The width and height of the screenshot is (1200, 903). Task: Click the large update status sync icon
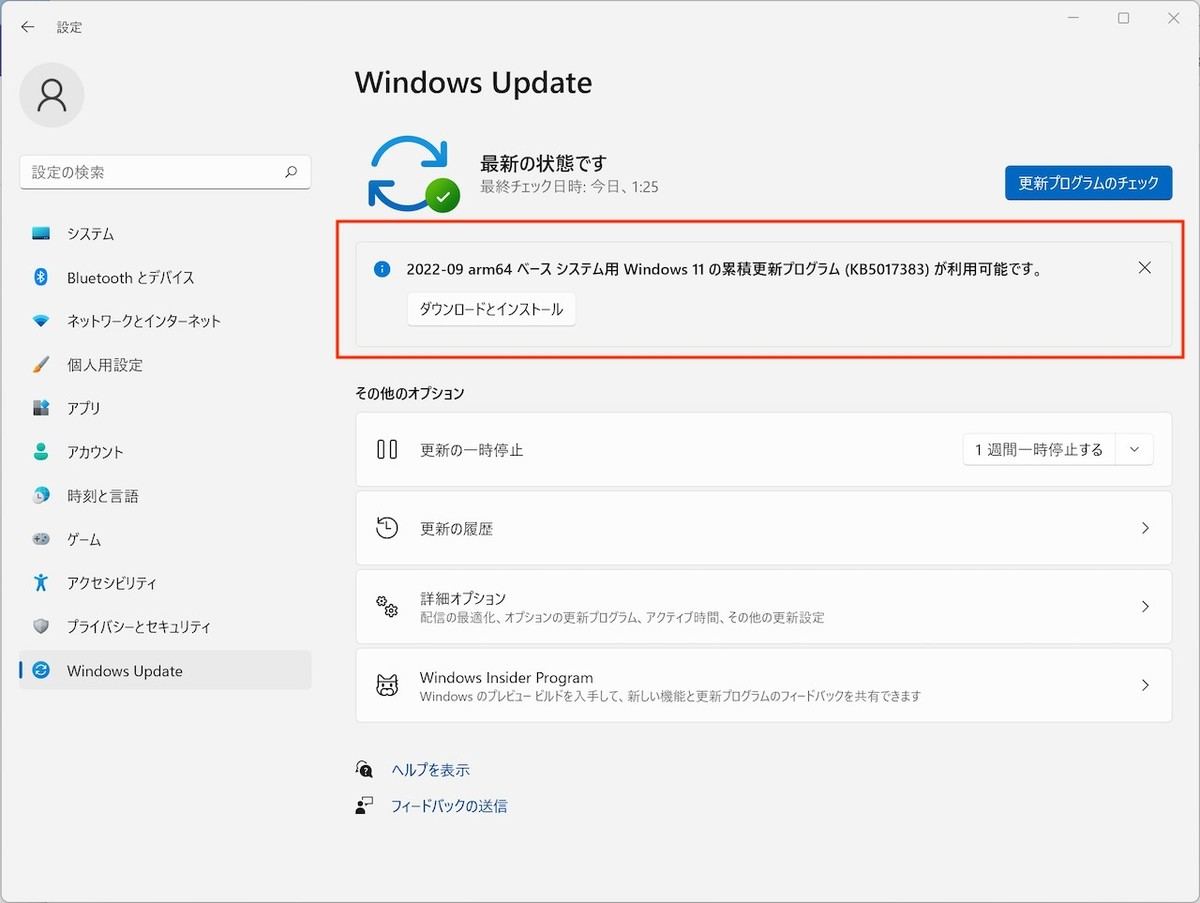click(413, 173)
